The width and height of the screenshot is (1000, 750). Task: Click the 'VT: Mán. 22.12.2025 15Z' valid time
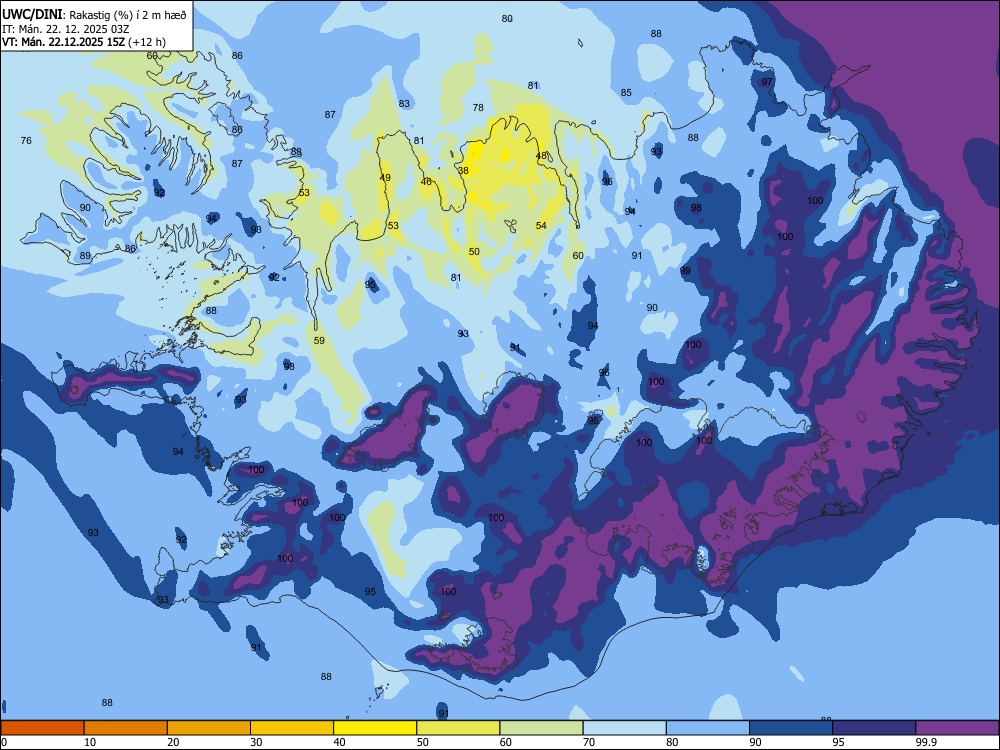pos(63,42)
